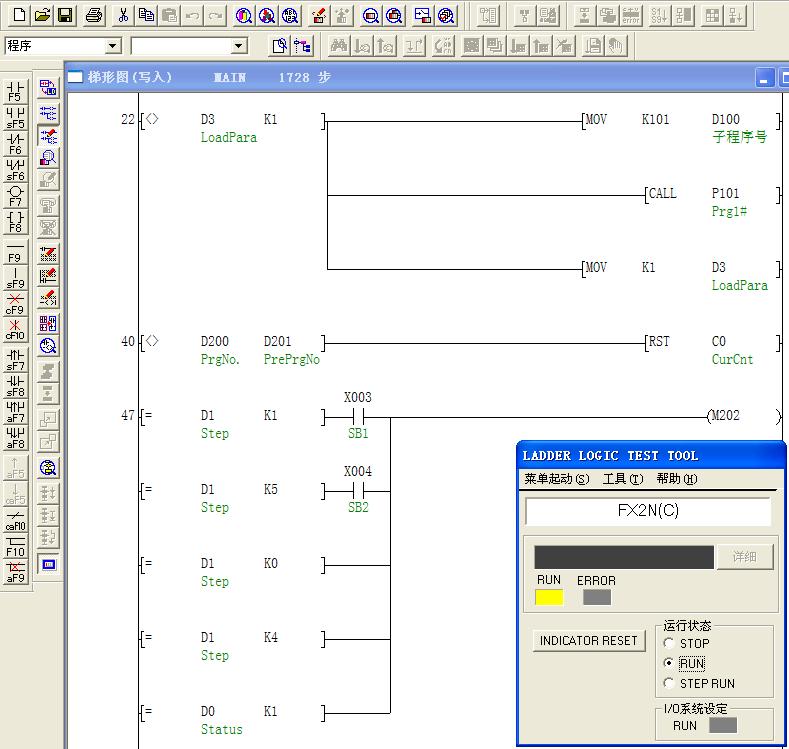Click draw line tool F10
This screenshot has width=789, height=749.
coord(16,547)
